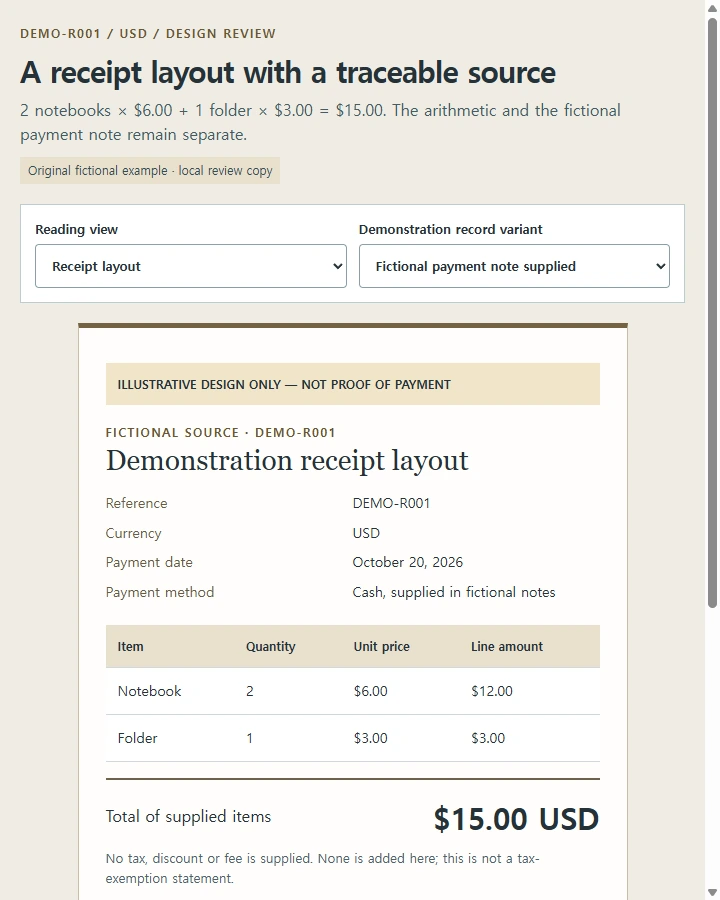The width and height of the screenshot is (720, 900).
Task: Click the Notebook unit price $6.00
Action: coord(370,691)
